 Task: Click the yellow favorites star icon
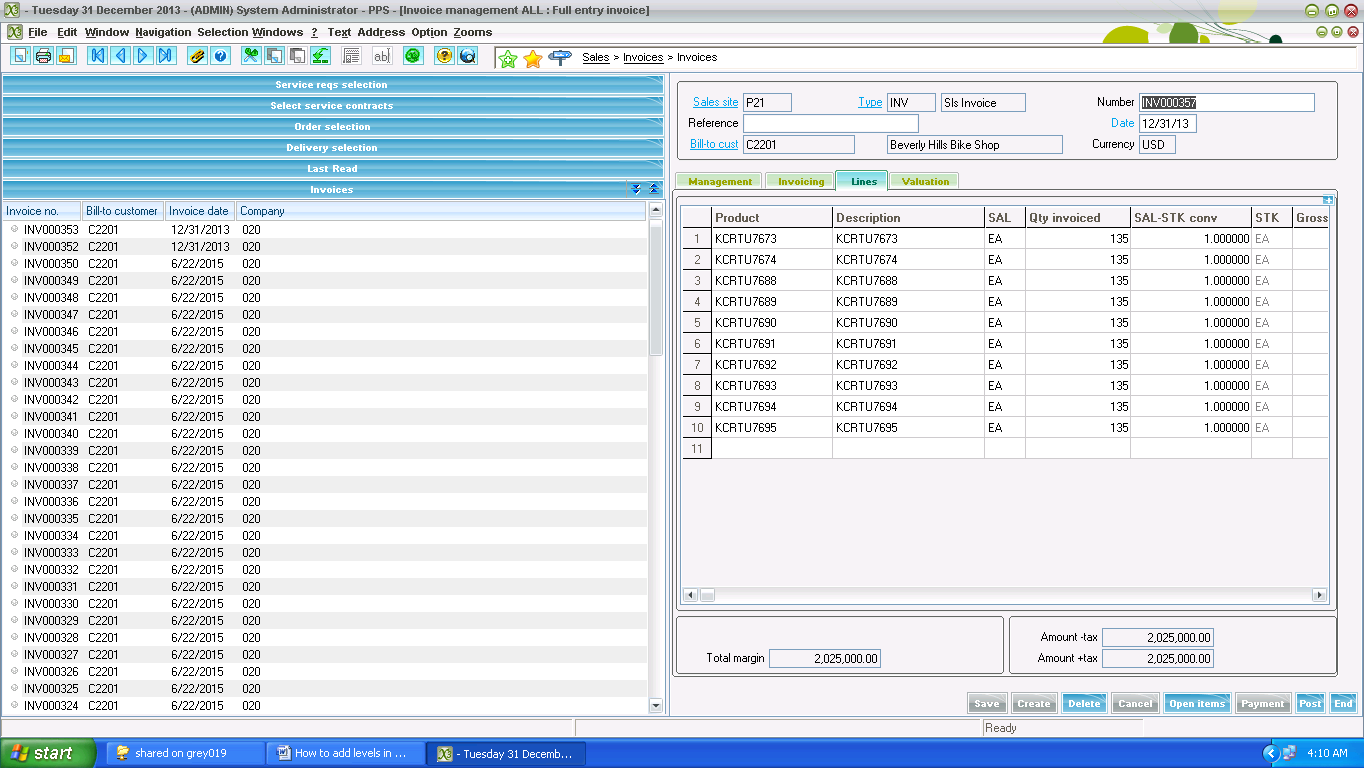tap(533, 58)
